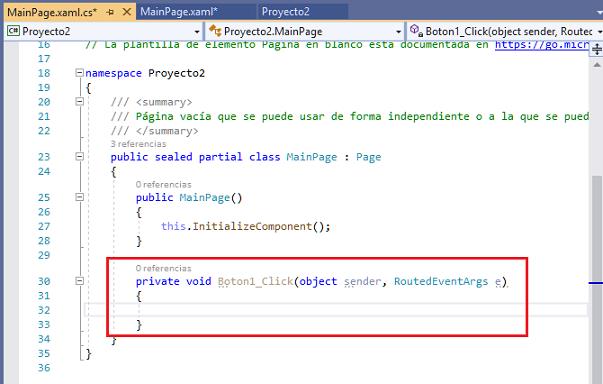Collapse the Boton1_Click method block
This screenshot has height=384, width=603.
[x=79, y=281]
